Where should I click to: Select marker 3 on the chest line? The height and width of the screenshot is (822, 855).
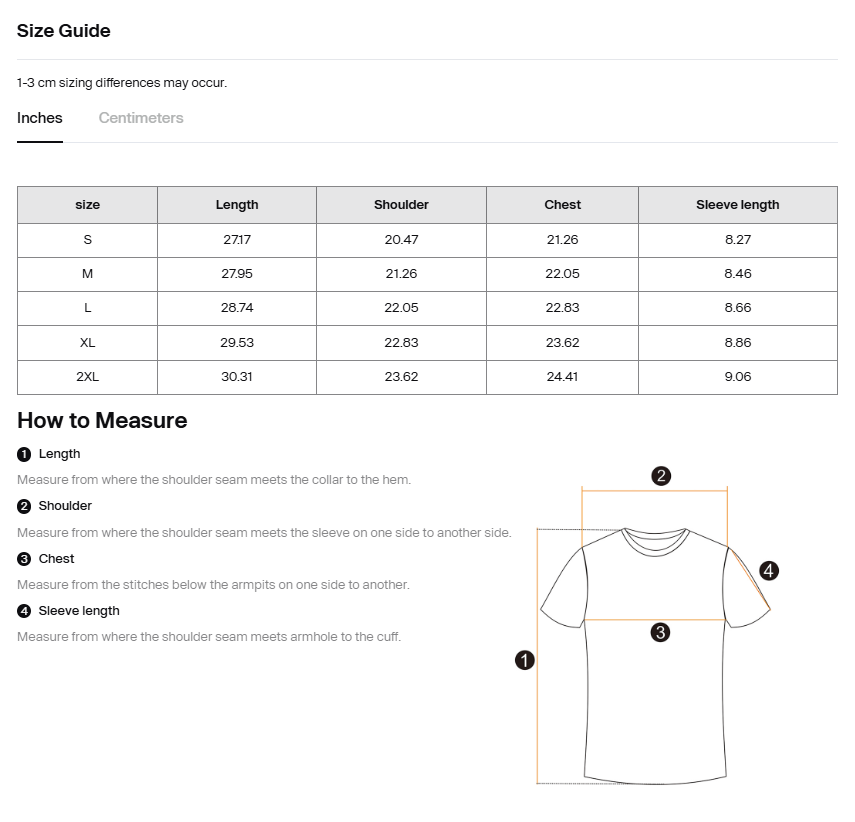[659, 631]
